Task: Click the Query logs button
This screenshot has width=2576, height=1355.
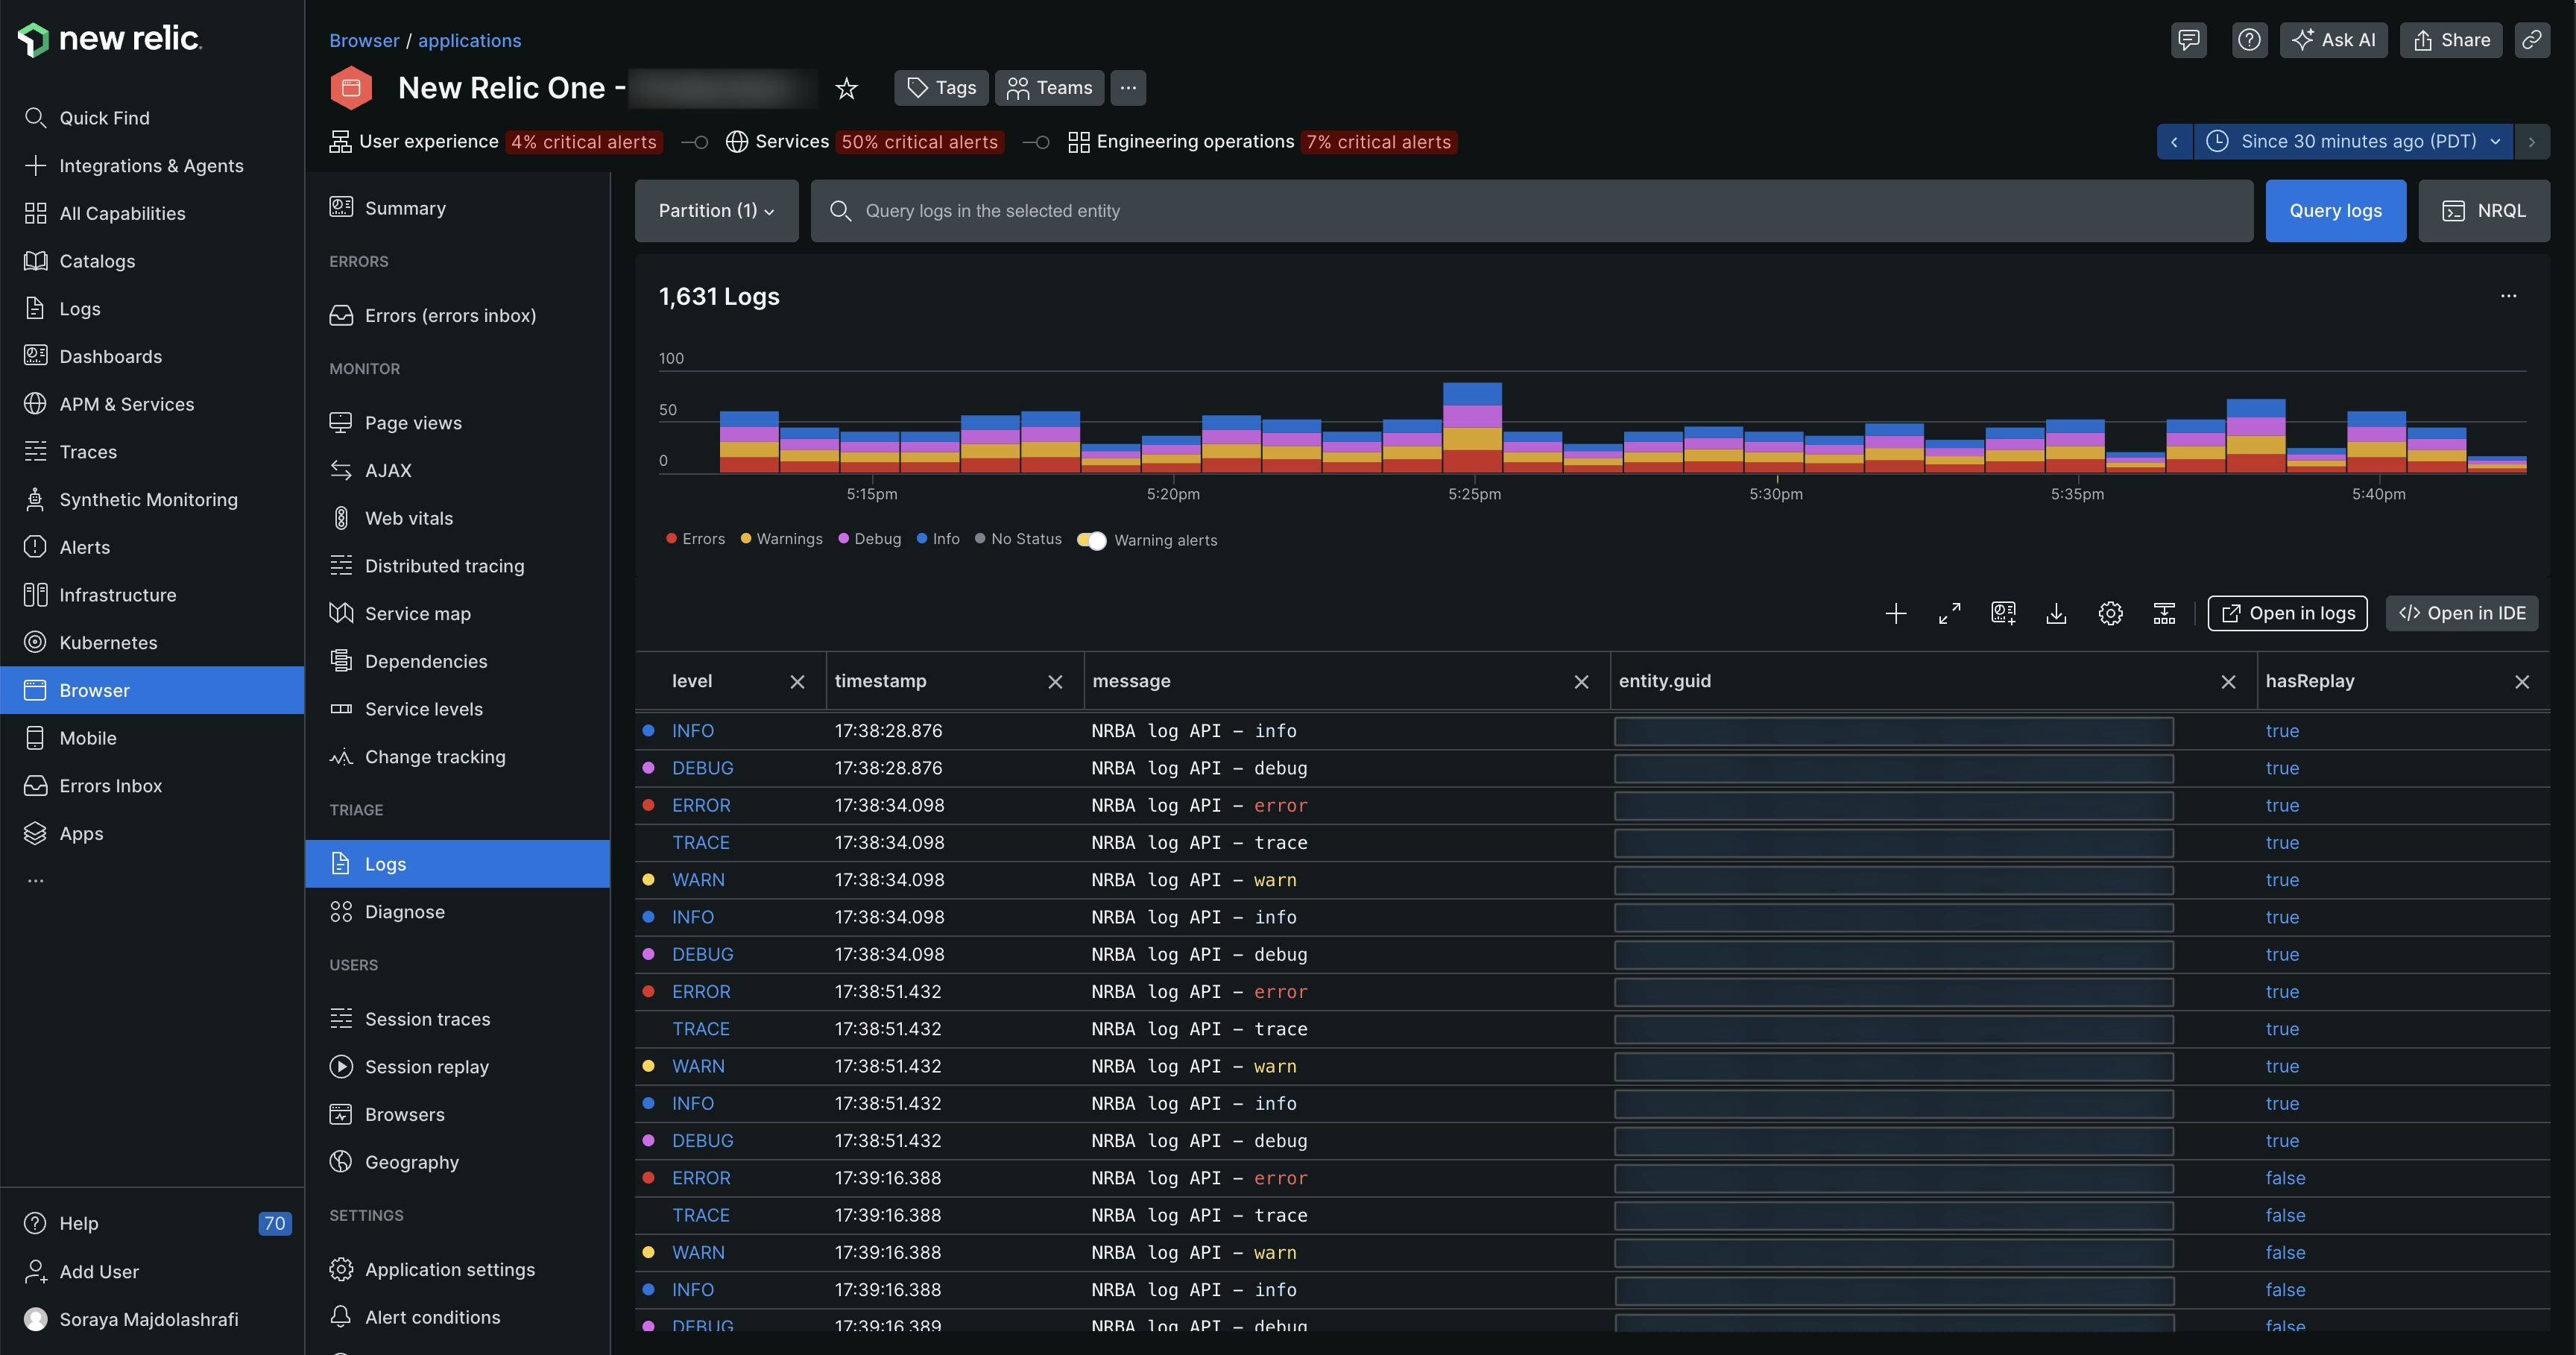Action: coord(2335,211)
